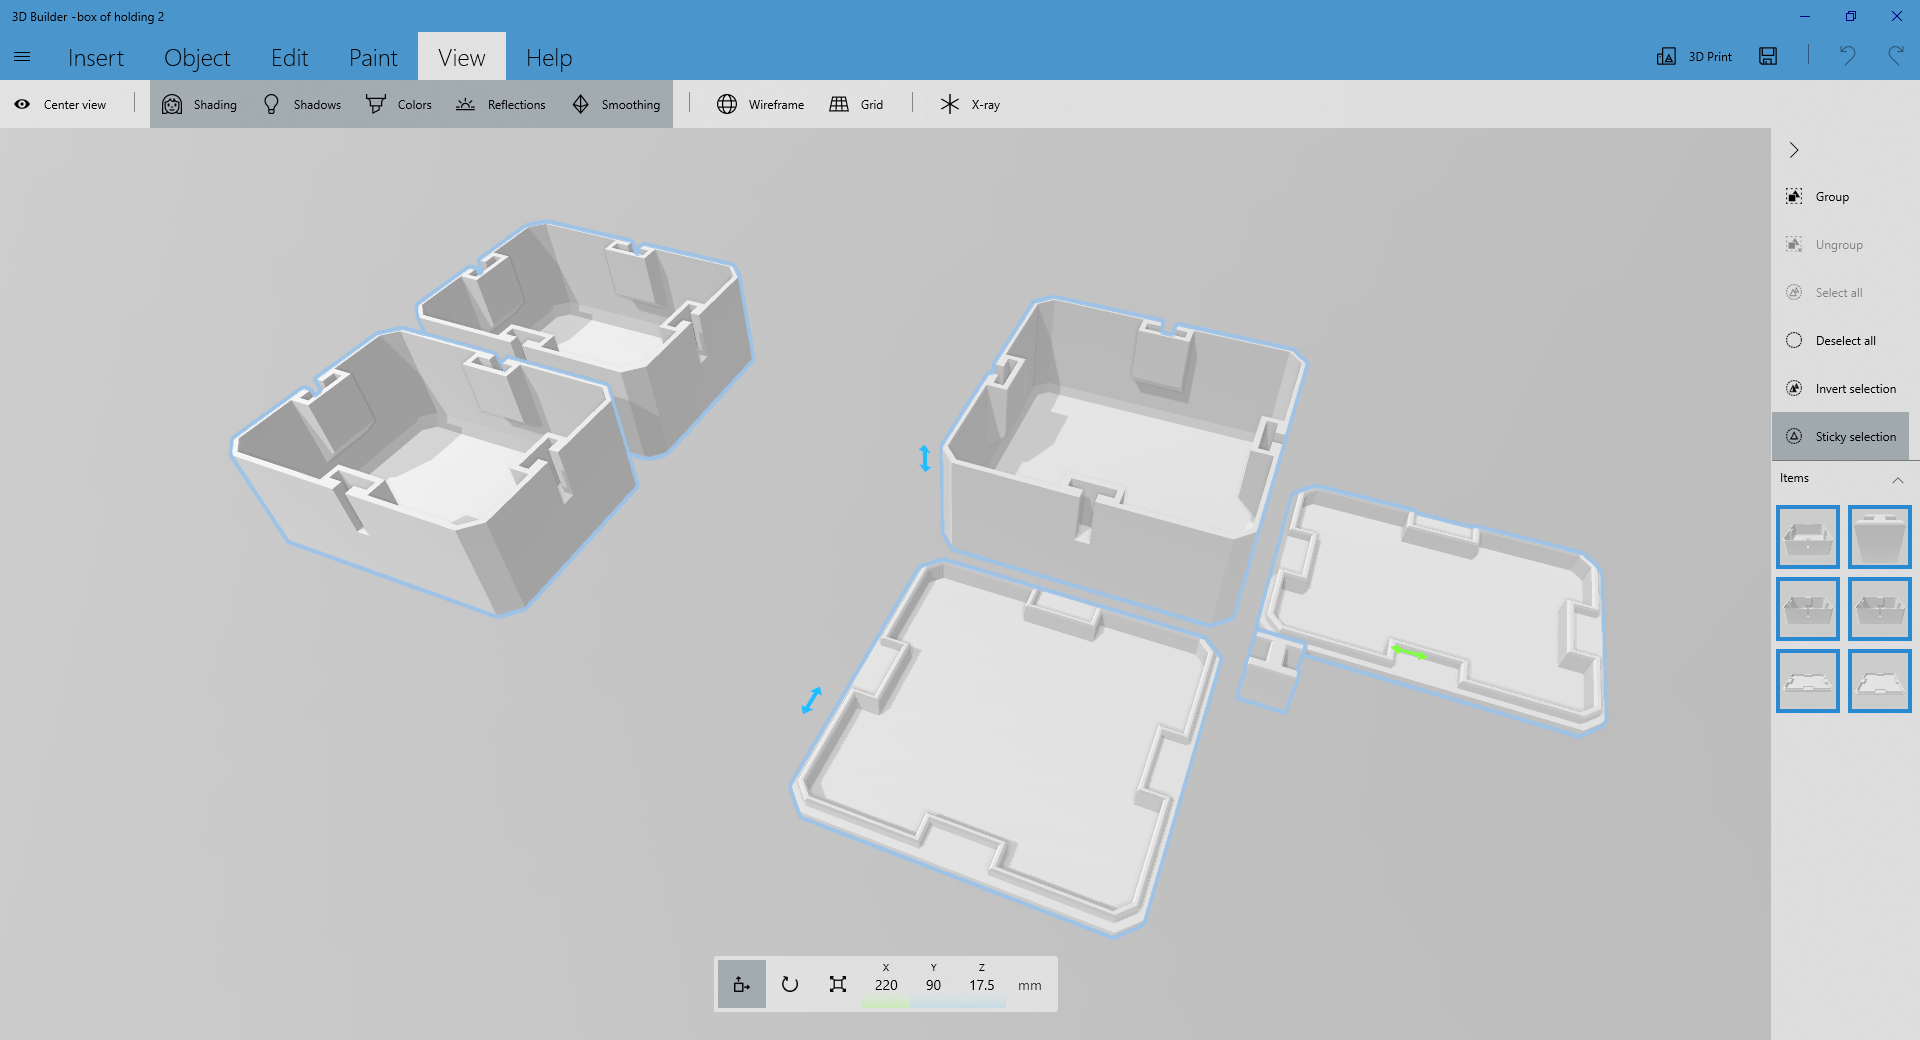The width and height of the screenshot is (1920, 1040).
Task: Click the Undo arrow icon
Action: [x=1847, y=57]
